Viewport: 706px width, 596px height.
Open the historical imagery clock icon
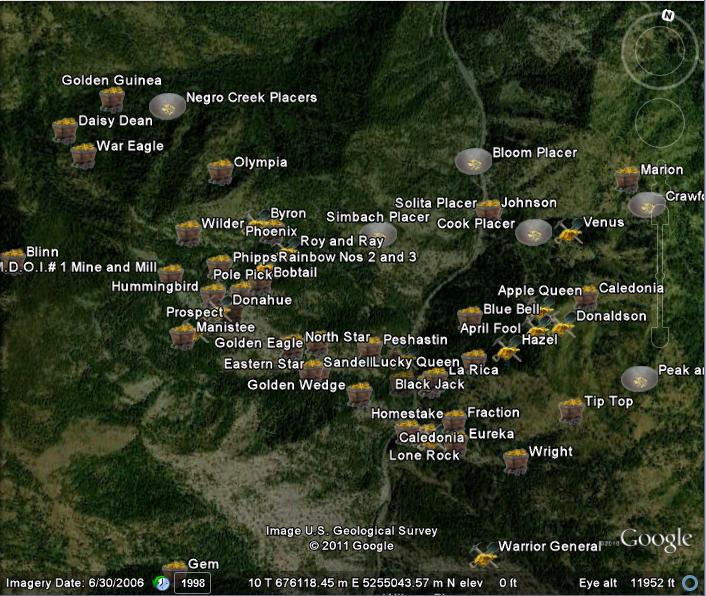[162, 583]
